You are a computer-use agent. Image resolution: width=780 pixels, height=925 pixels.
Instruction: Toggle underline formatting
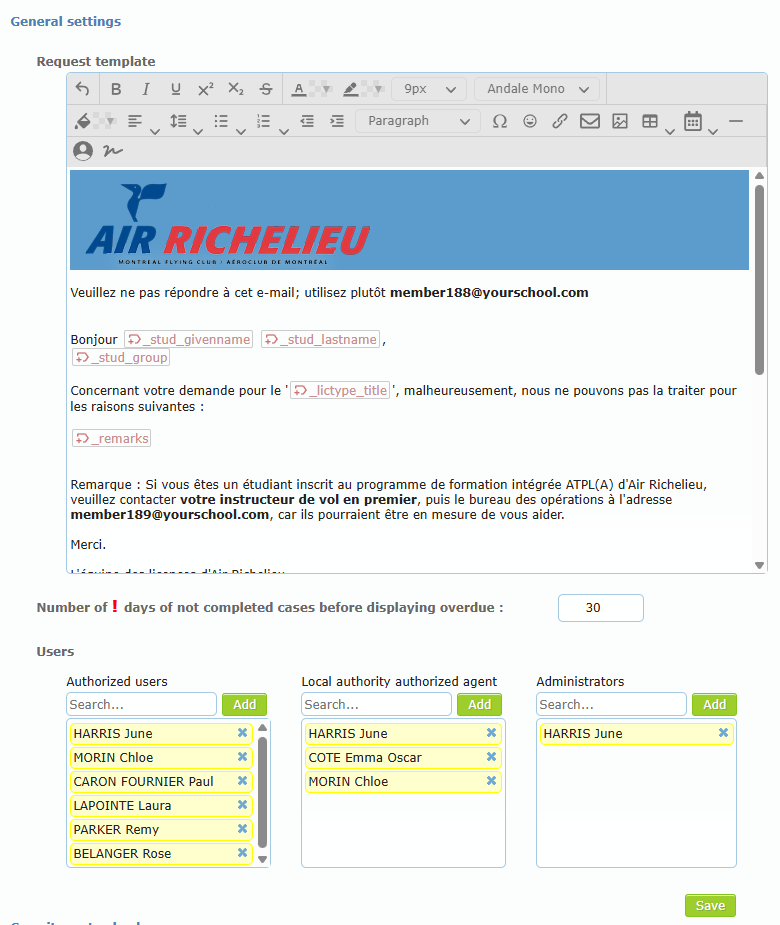point(175,89)
